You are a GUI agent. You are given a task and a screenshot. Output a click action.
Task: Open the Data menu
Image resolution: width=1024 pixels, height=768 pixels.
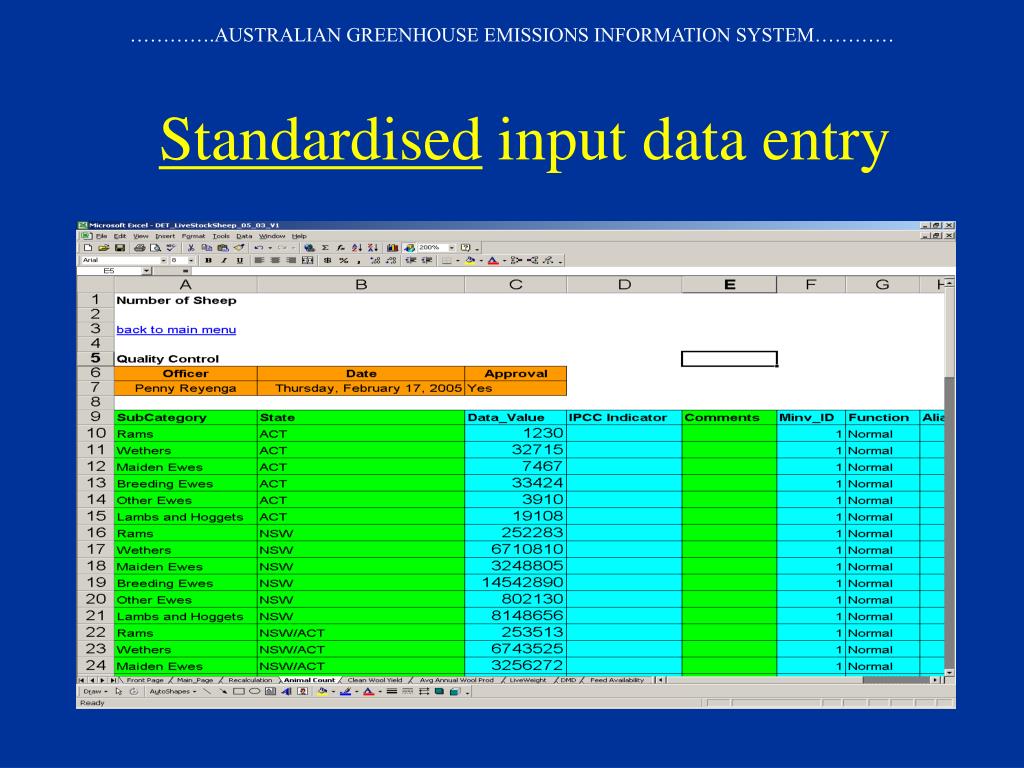pyautogui.click(x=244, y=236)
